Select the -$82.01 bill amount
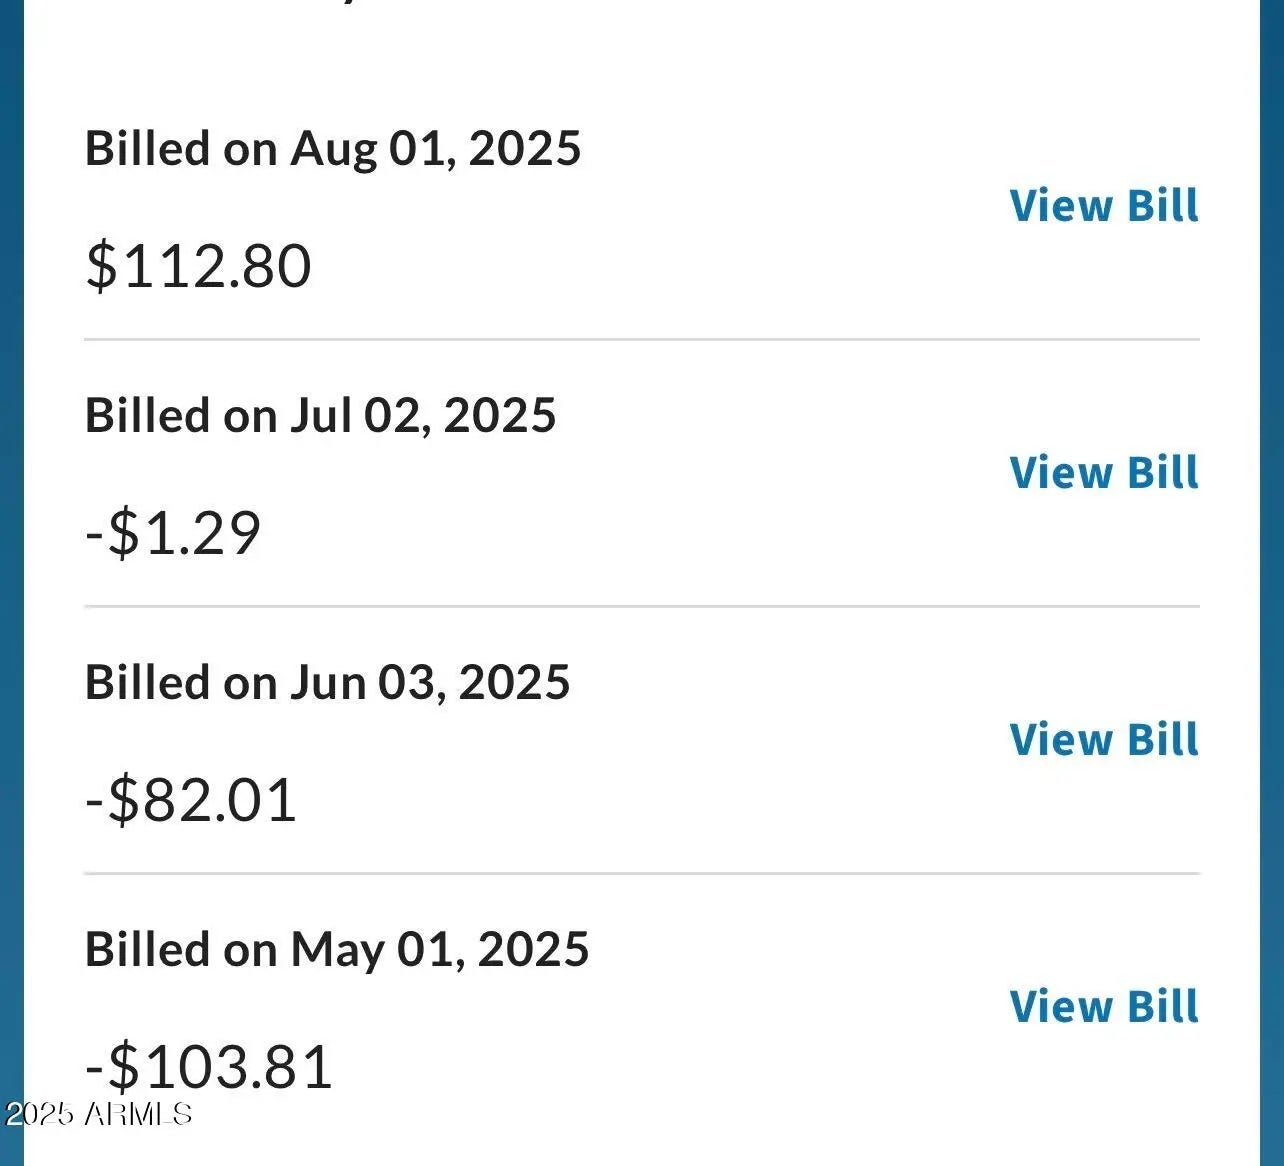The image size is (1284, 1166). point(191,800)
